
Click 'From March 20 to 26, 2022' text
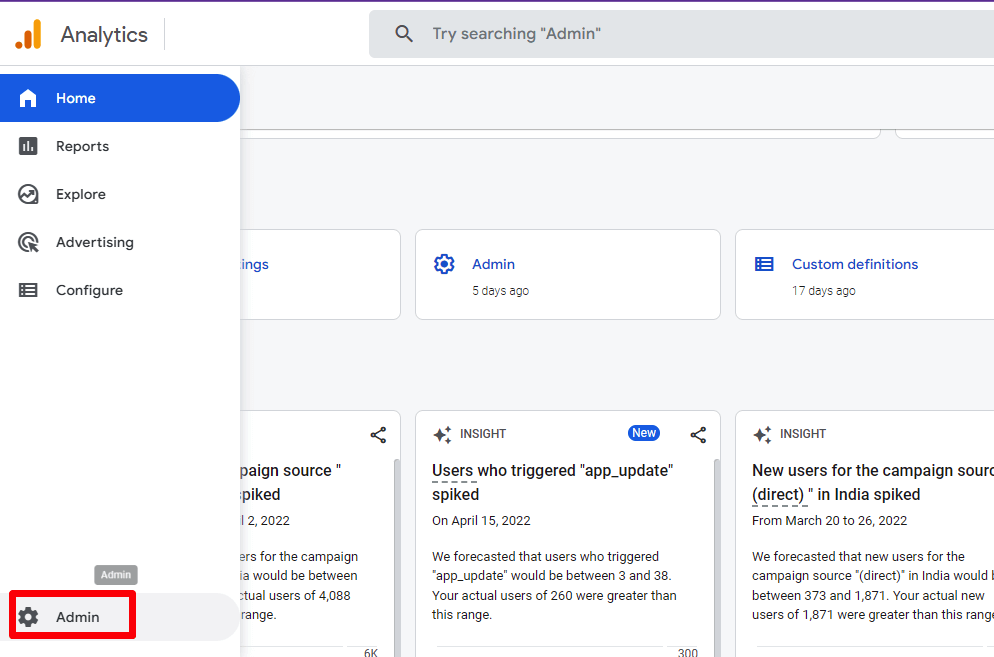829,521
